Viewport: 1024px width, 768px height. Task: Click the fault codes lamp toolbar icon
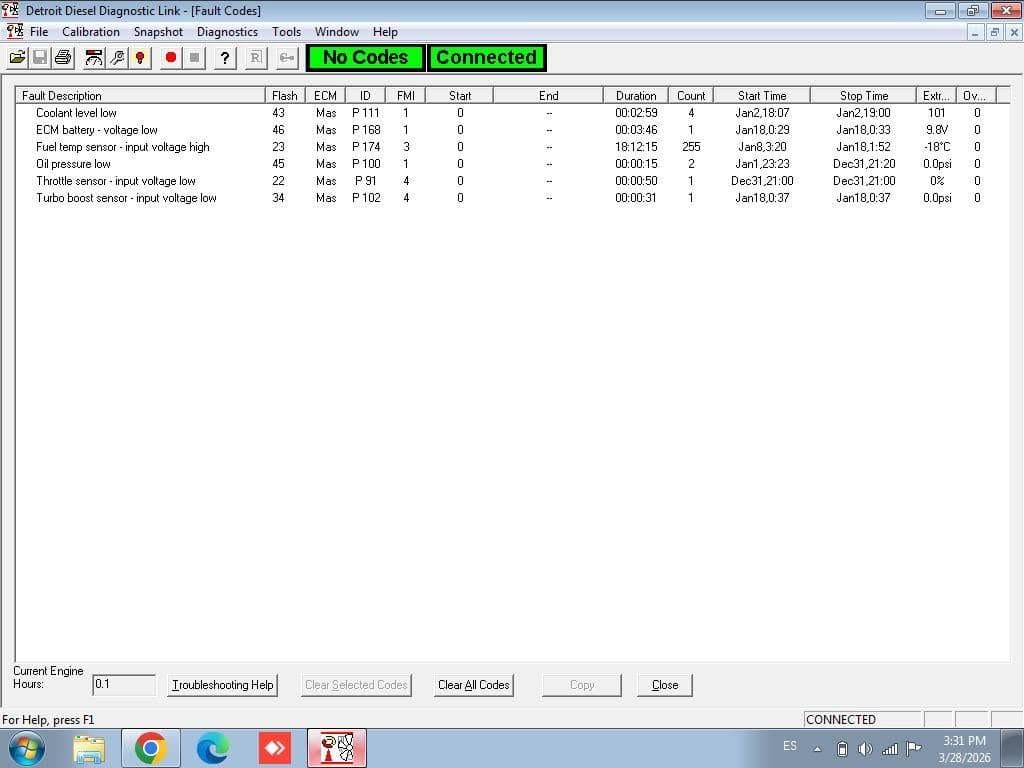pos(140,57)
